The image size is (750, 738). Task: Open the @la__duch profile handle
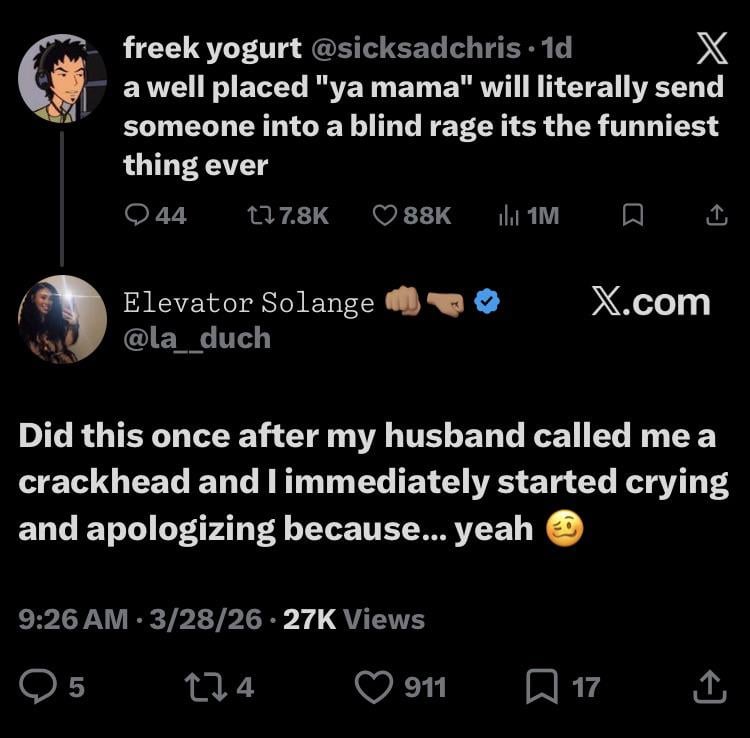point(196,338)
